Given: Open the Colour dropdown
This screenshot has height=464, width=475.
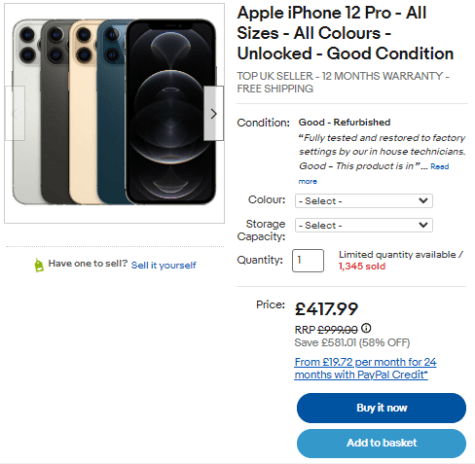Looking at the screenshot, I should point(364,201).
